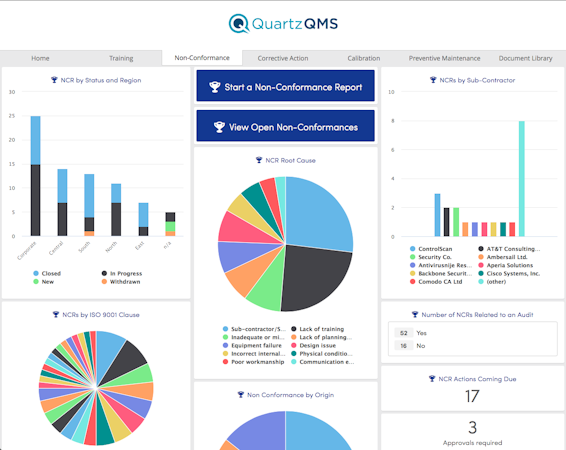Viewport: 566px width, 450px height.
Task: Click trophy icon beside NCRs by Sub-Contractor
Action: tap(433, 80)
